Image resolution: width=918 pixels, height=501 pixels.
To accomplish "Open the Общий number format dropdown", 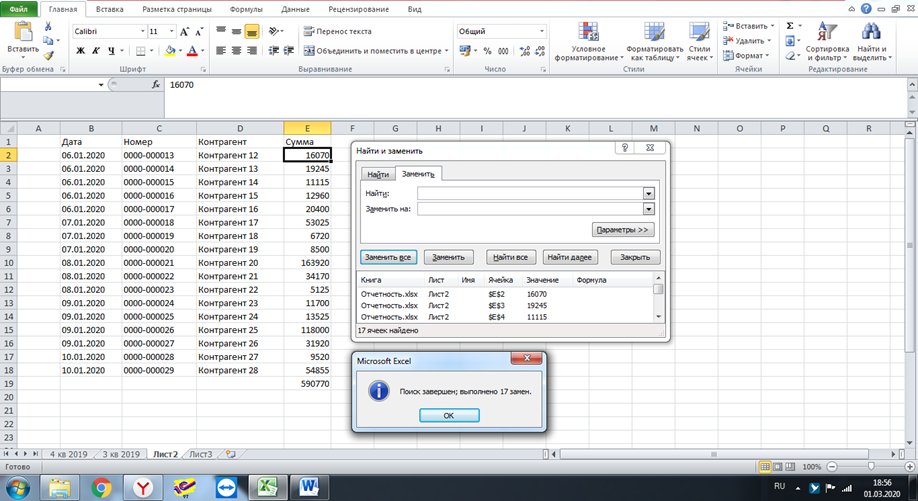I will click(x=542, y=32).
